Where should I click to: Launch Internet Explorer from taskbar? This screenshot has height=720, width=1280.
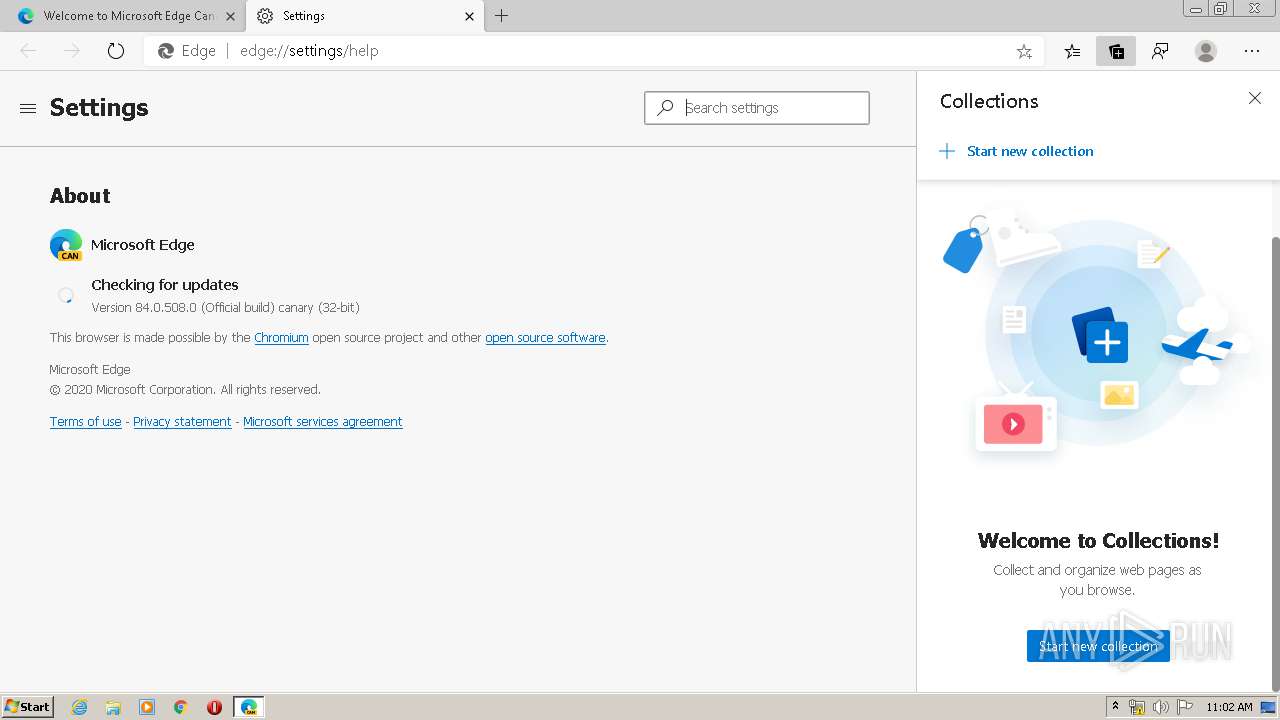coord(79,707)
